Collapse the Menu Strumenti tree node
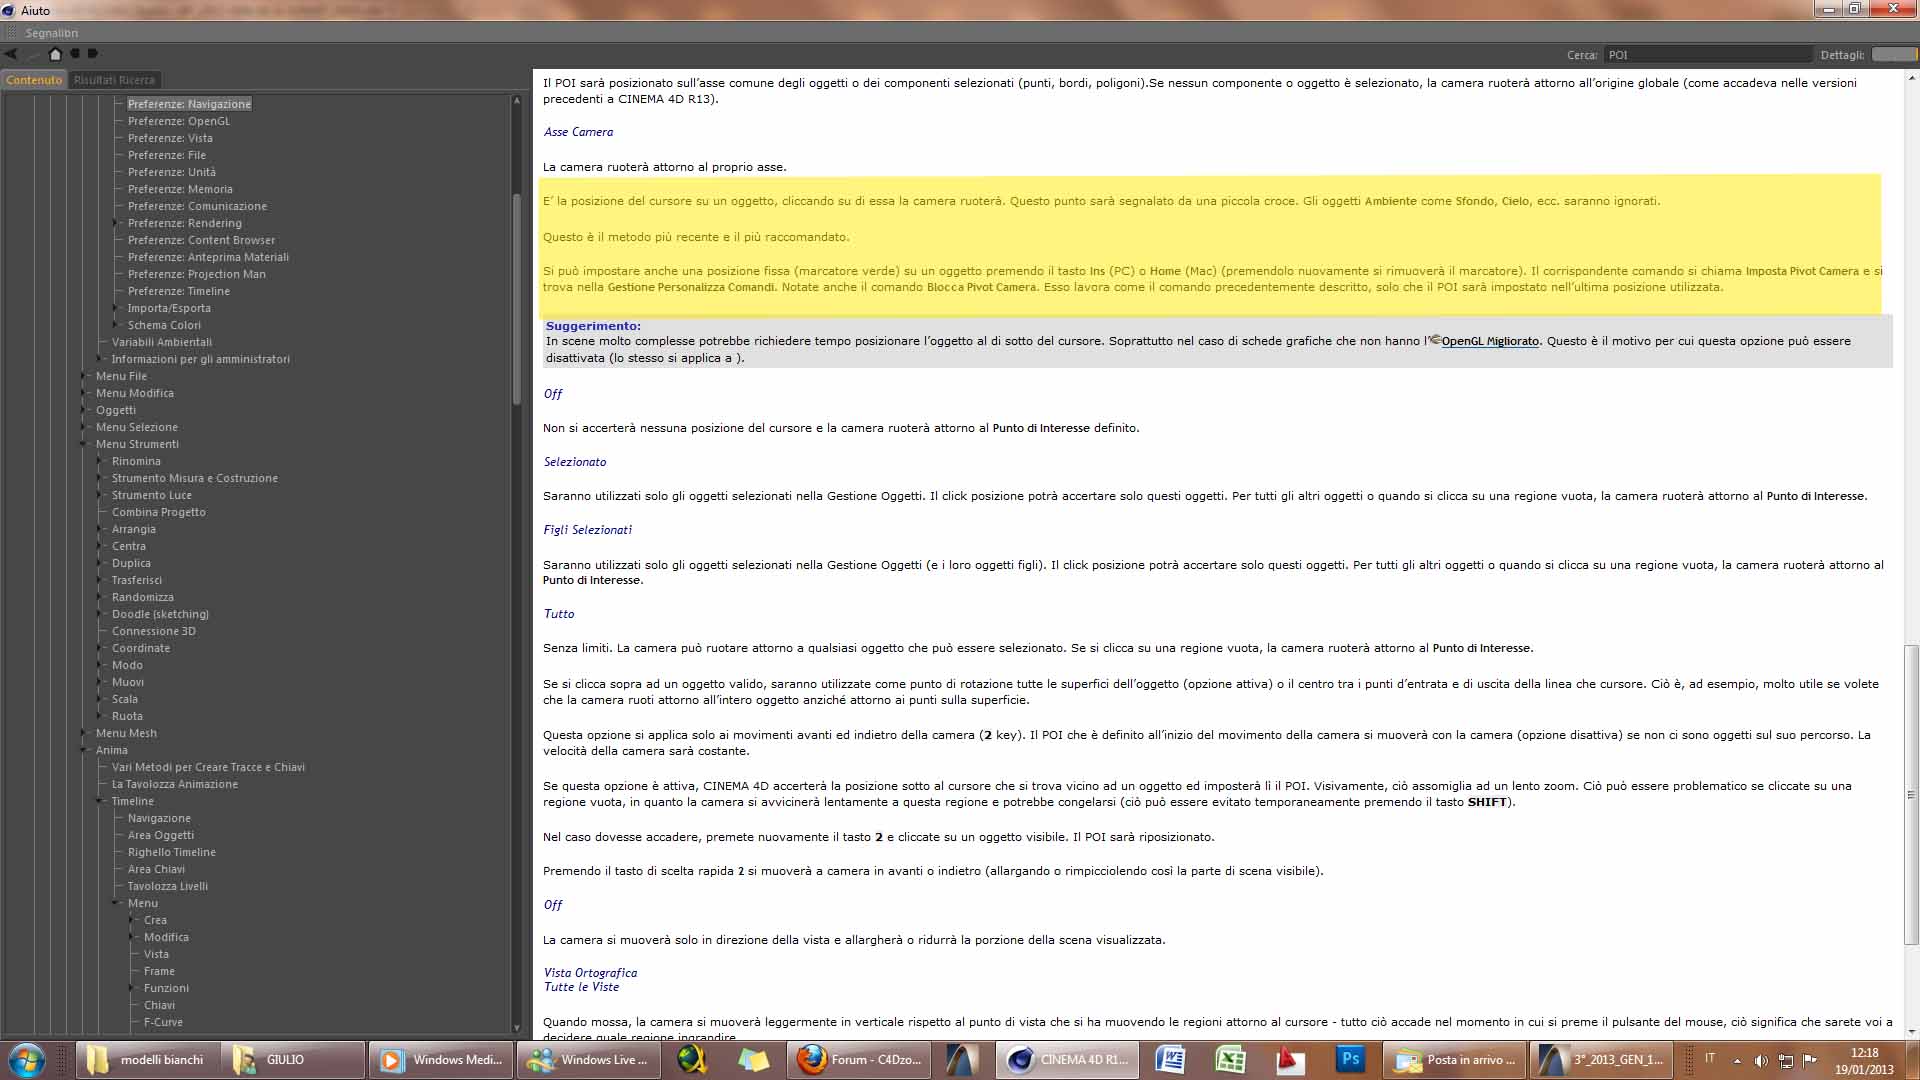 click(84, 444)
